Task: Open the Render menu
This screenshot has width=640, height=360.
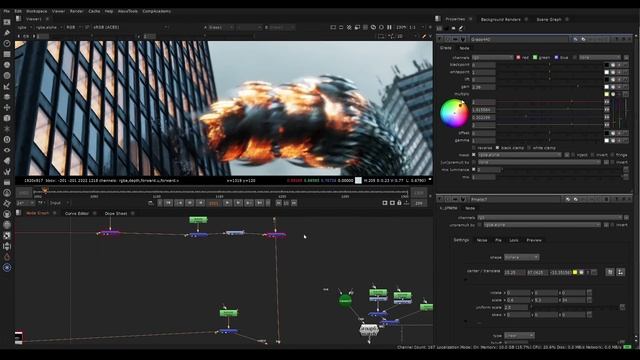Action: (76, 11)
